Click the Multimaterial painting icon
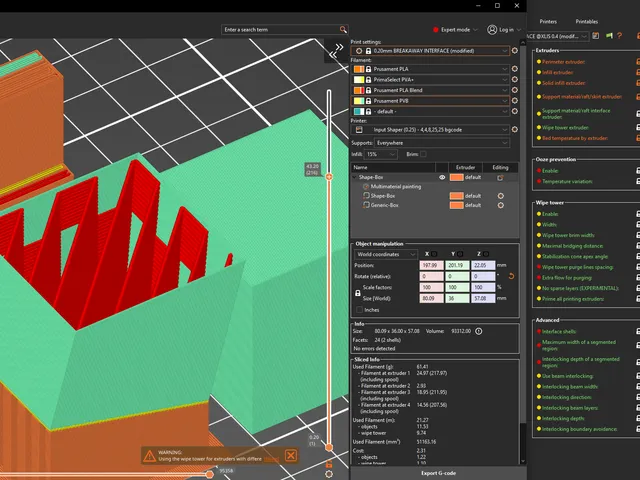 pos(366,187)
